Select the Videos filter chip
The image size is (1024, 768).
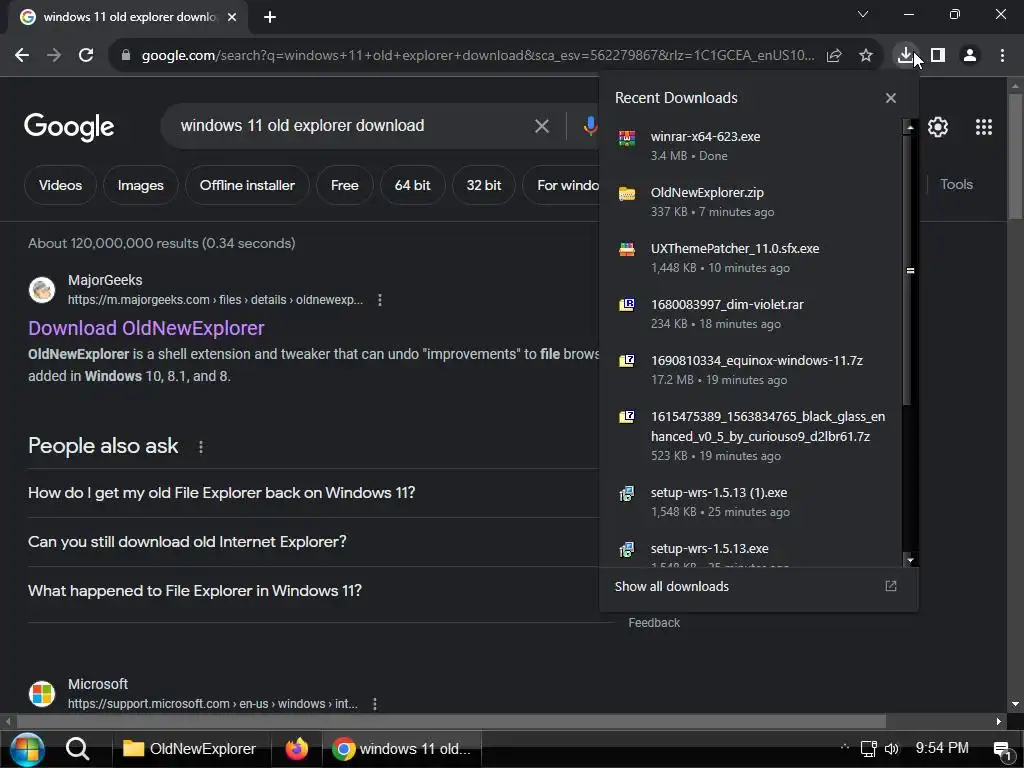click(x=60, y=185)
